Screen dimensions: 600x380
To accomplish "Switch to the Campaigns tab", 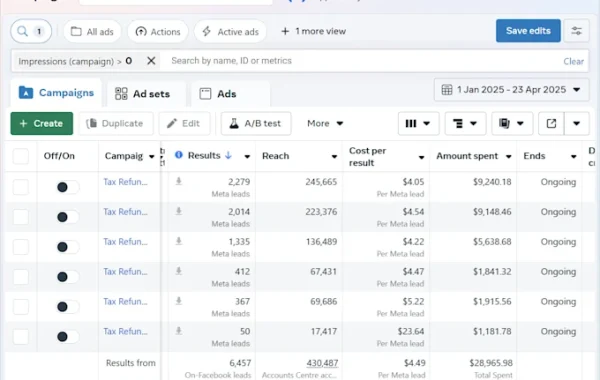I will click(x=57, y=93).
